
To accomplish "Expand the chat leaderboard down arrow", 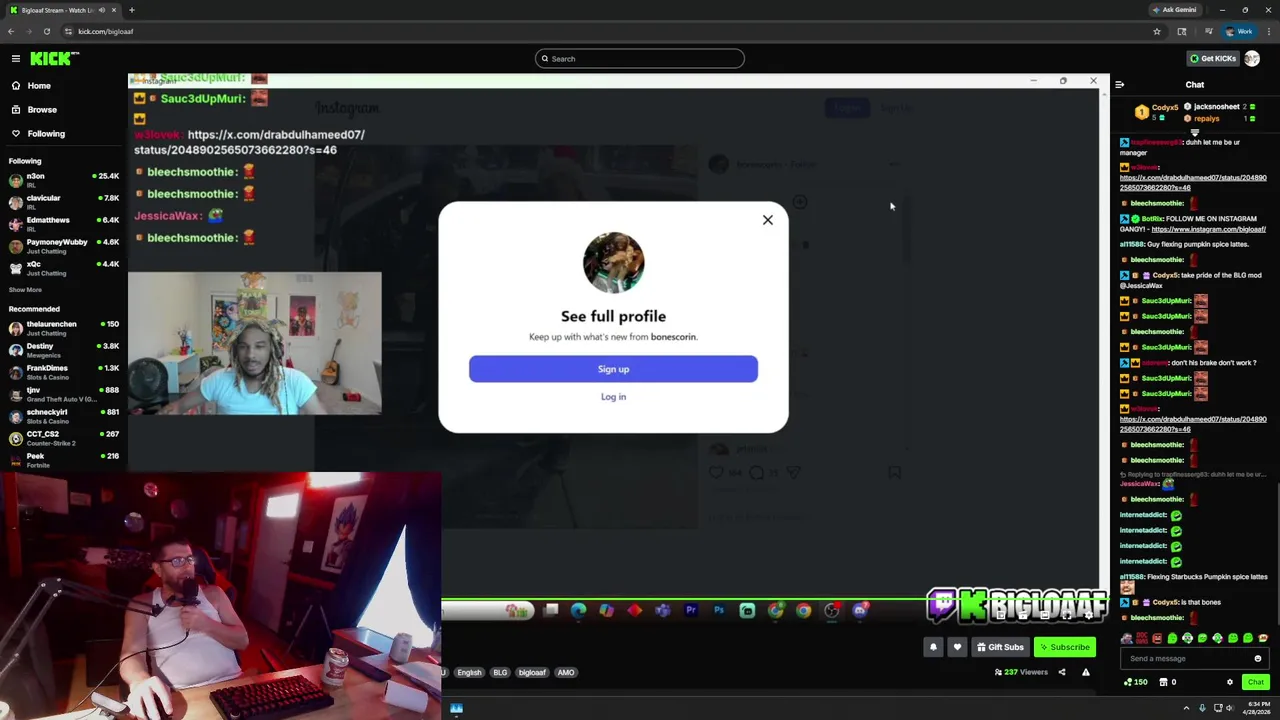I will pos(1194,132).
